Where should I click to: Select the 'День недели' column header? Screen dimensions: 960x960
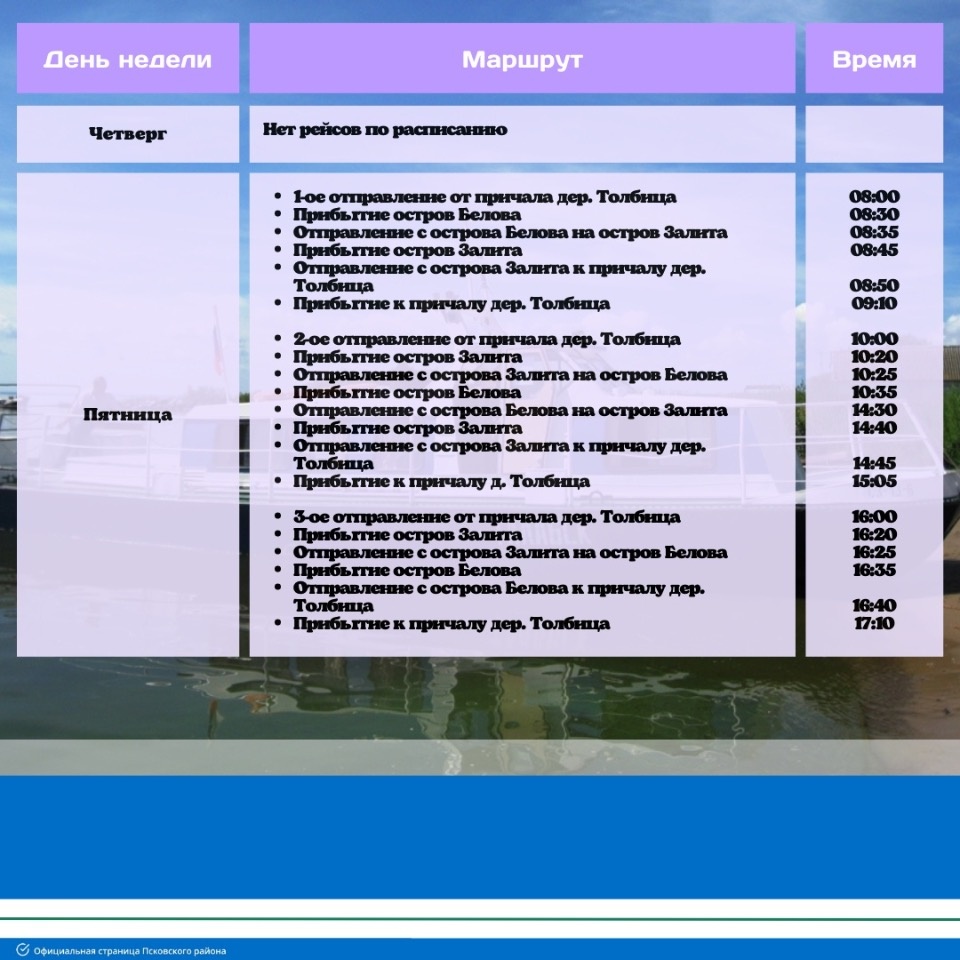coord(128,60)
